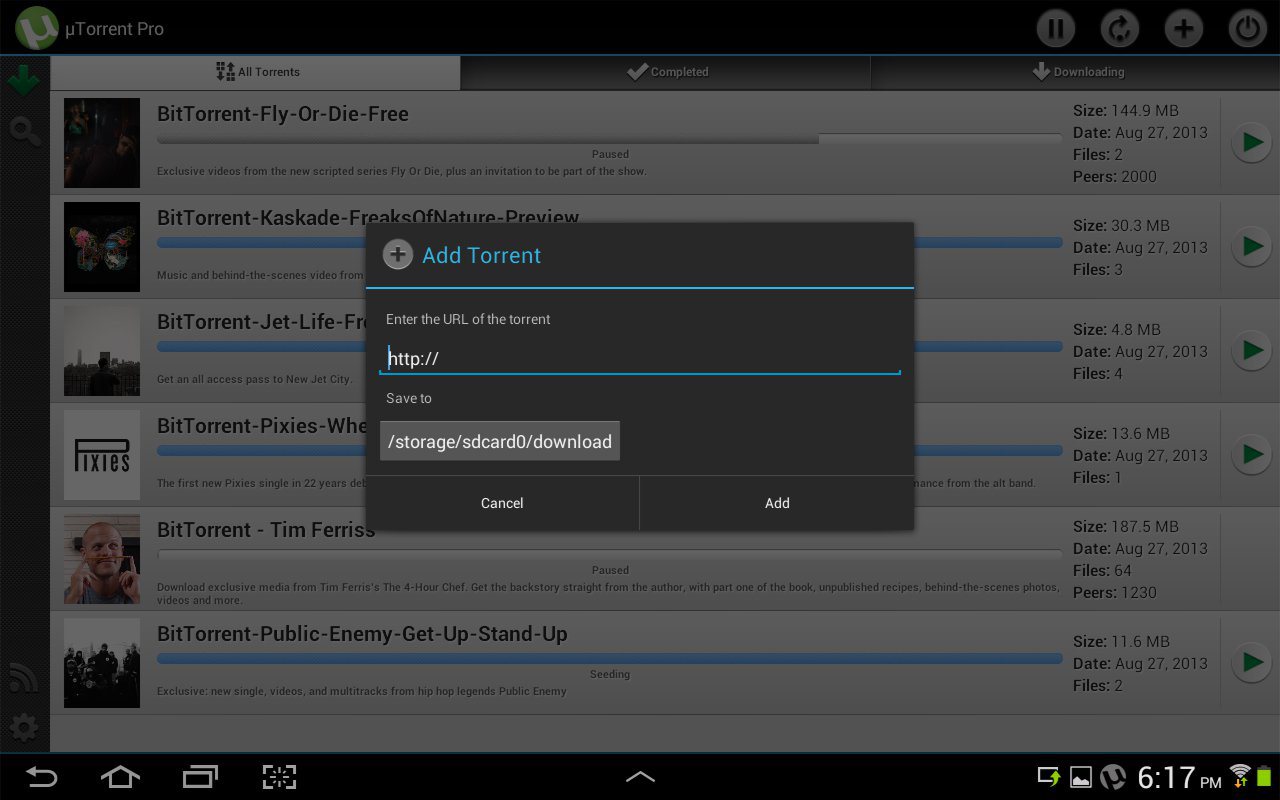Tap play button for Kaskade torrent
Image resolution: width=1280 pixels, height=800 pixels.
coord(1250,246)
